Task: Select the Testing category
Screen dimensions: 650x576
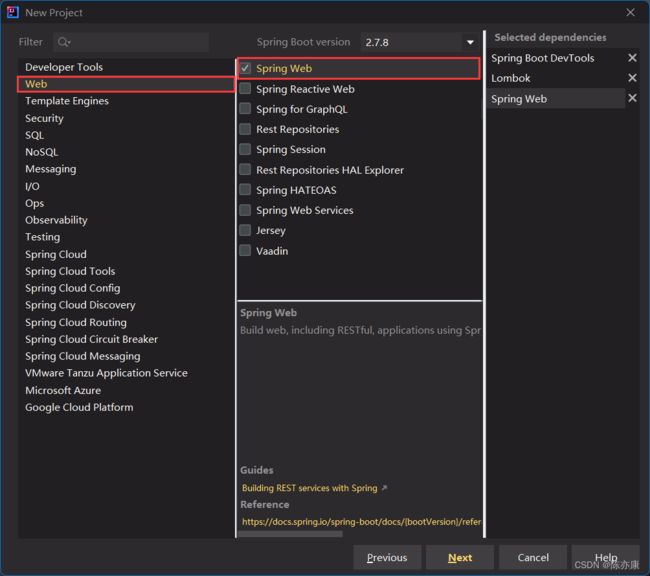Action: [126, 237]
